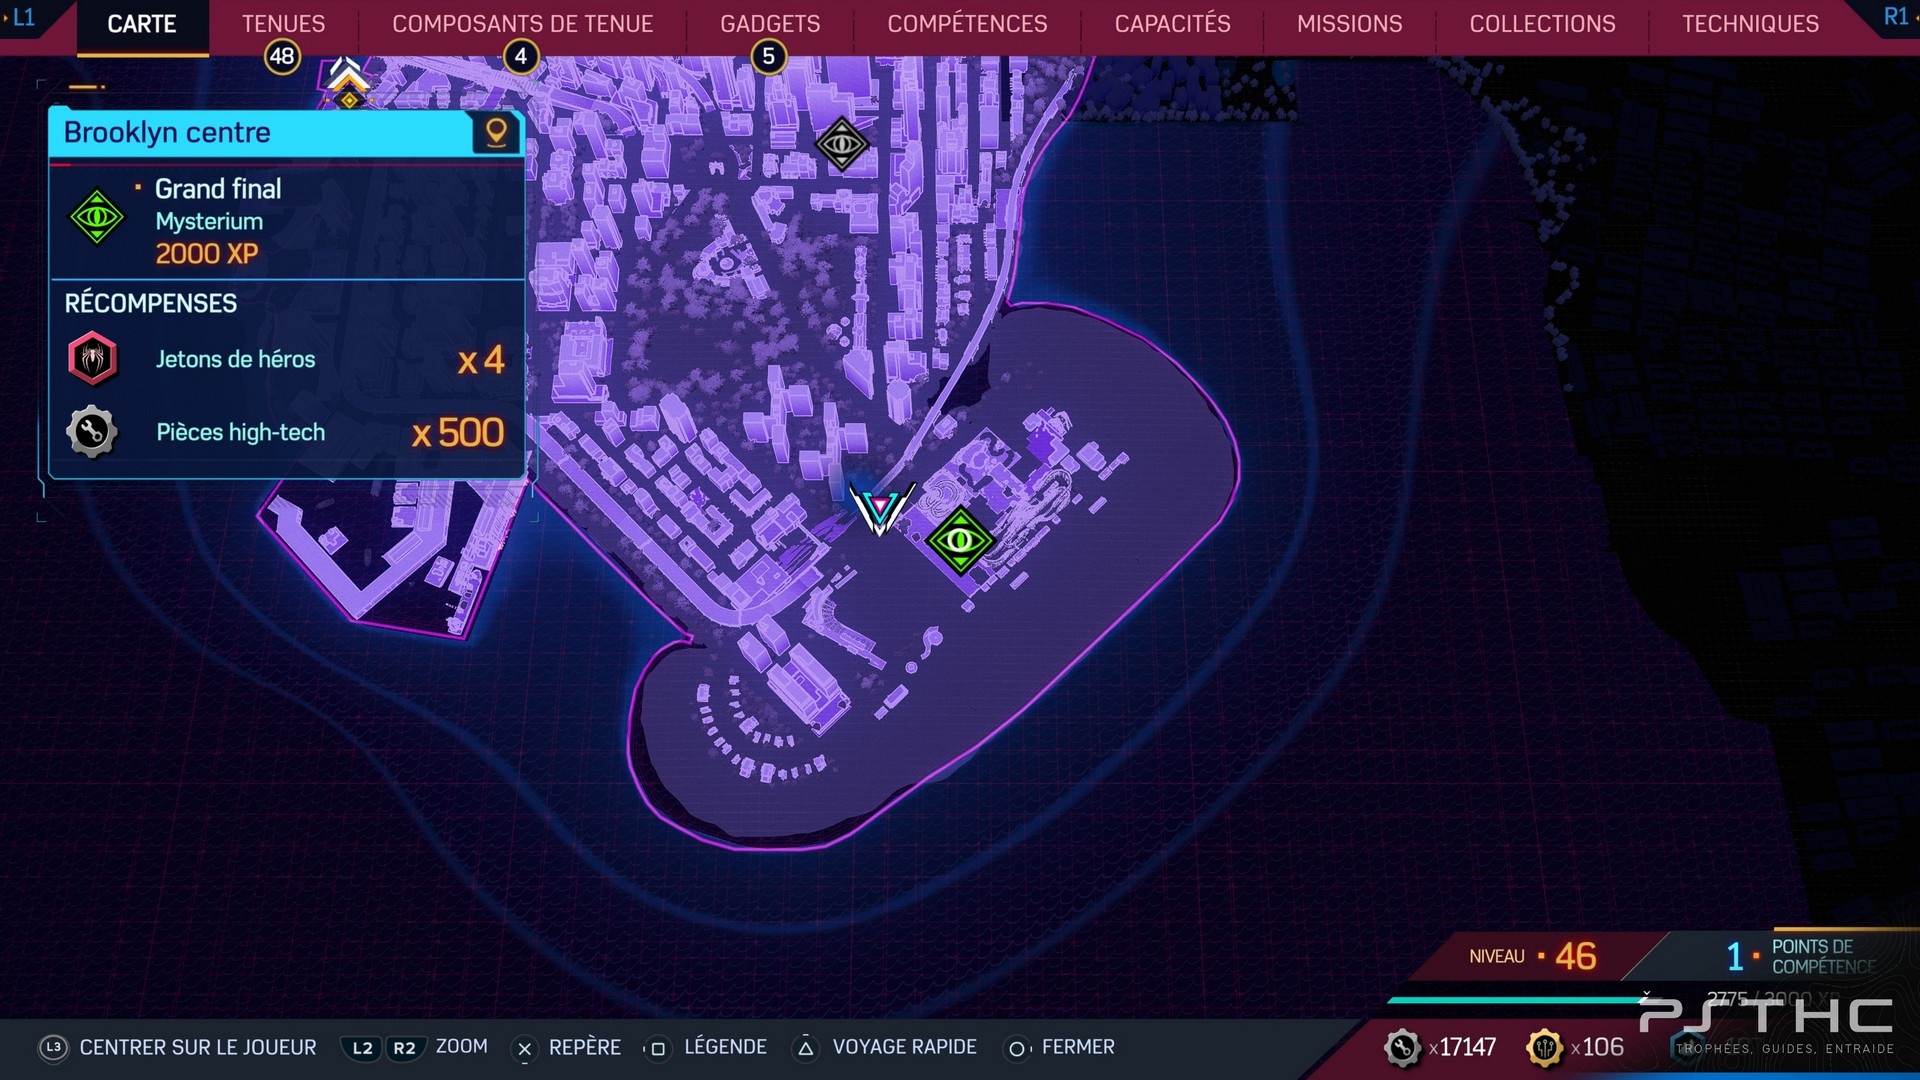Click the x4 hero token count

coord(481,360)
